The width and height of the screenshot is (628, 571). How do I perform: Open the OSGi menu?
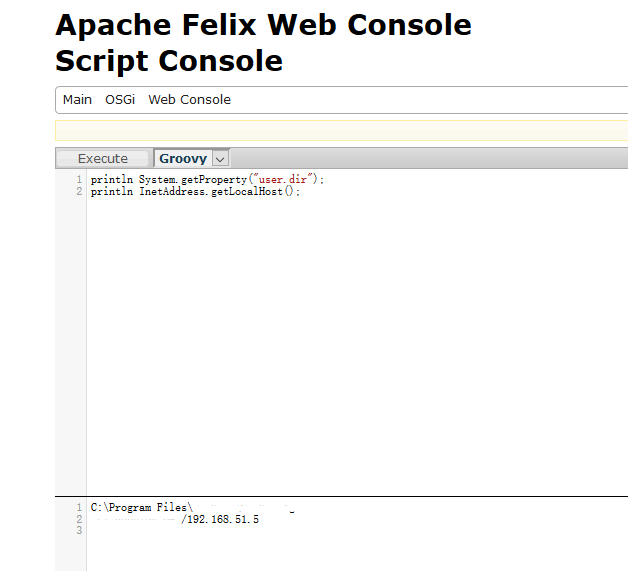click(x=120, y=100)
